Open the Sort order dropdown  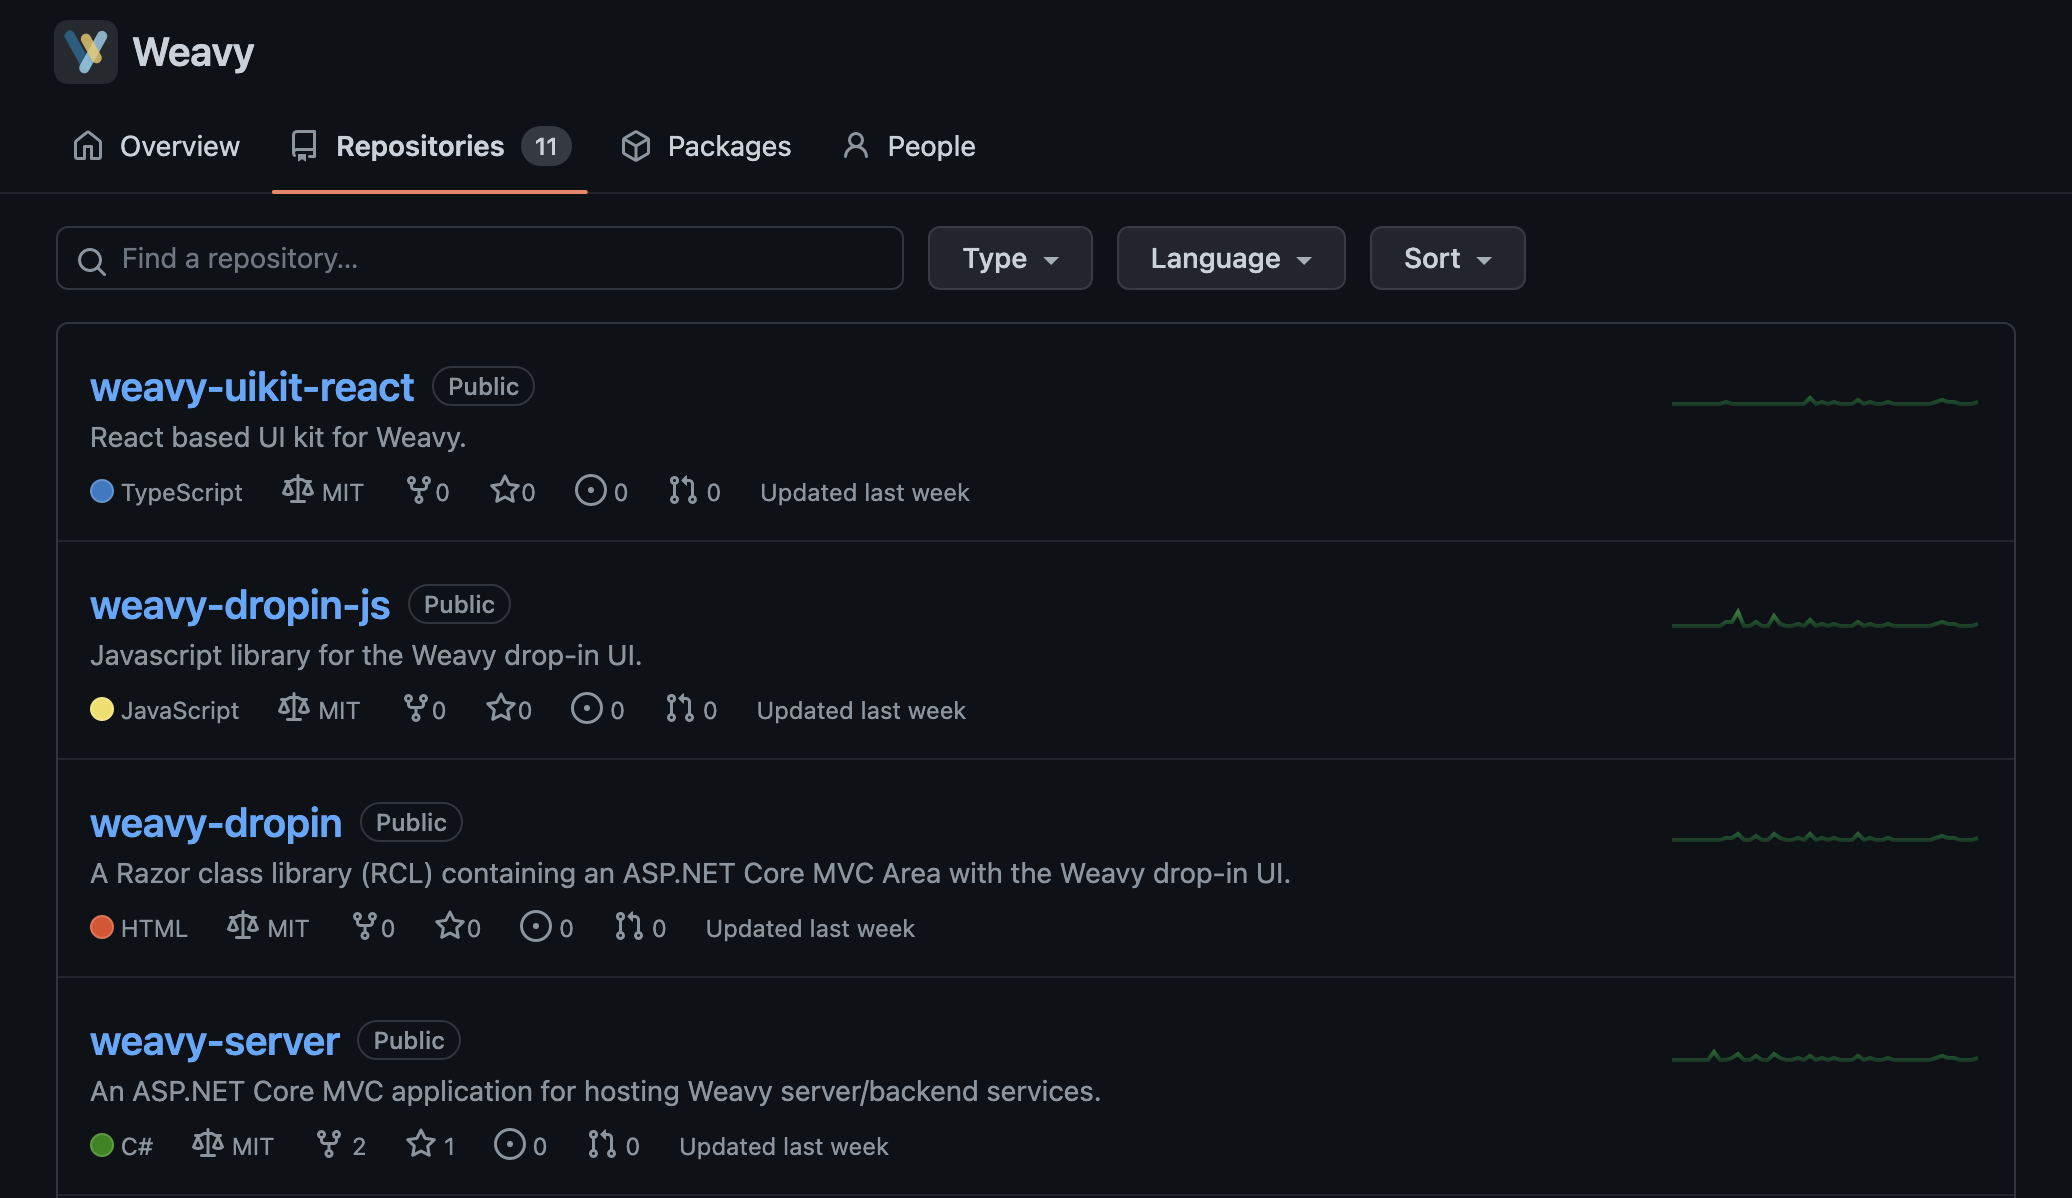pos(1447,258)
